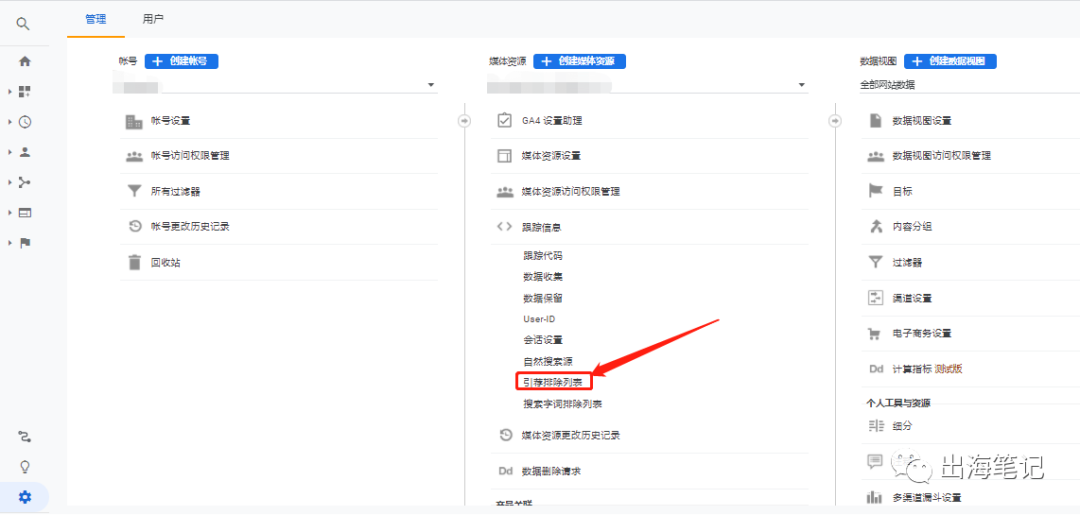Expand the customization section arrow in sidebar
The image size is (1080, 515).
[10, 92]
